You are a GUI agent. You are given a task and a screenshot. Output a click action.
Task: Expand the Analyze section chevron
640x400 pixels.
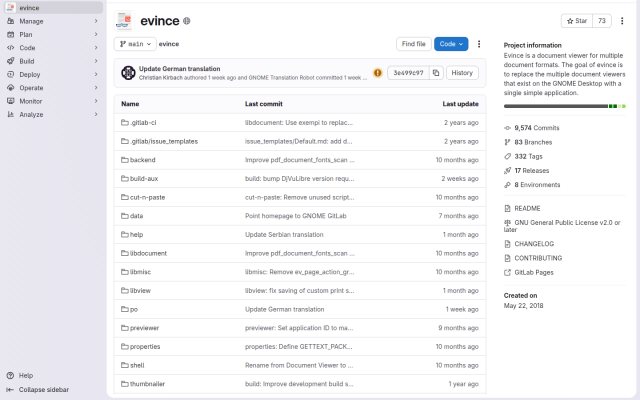(x=96, y=114)
